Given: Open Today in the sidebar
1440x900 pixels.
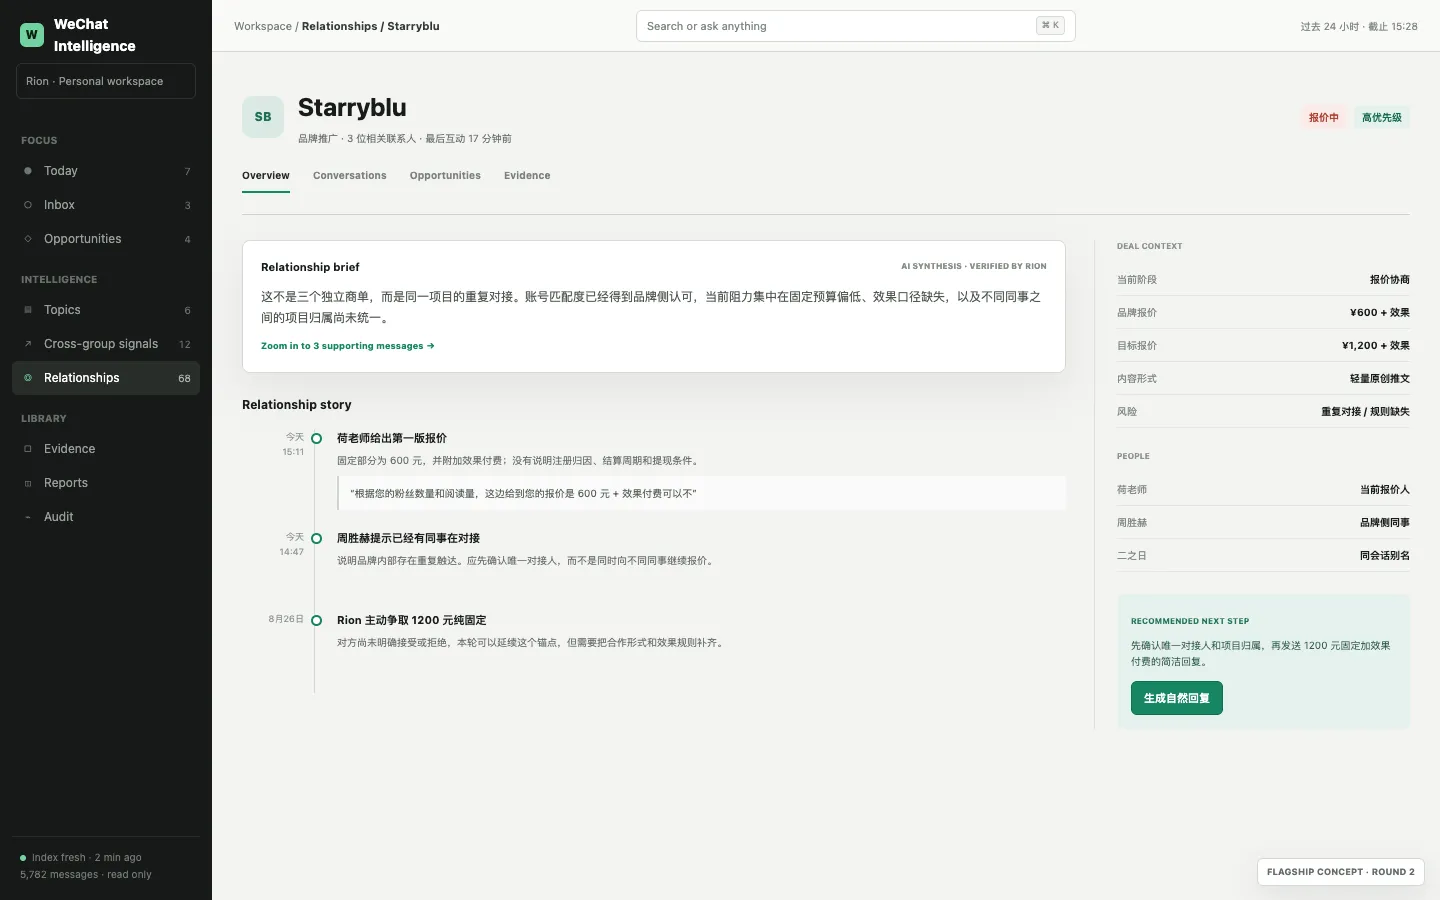Looking at the screenshot, I should pos(106,171).
